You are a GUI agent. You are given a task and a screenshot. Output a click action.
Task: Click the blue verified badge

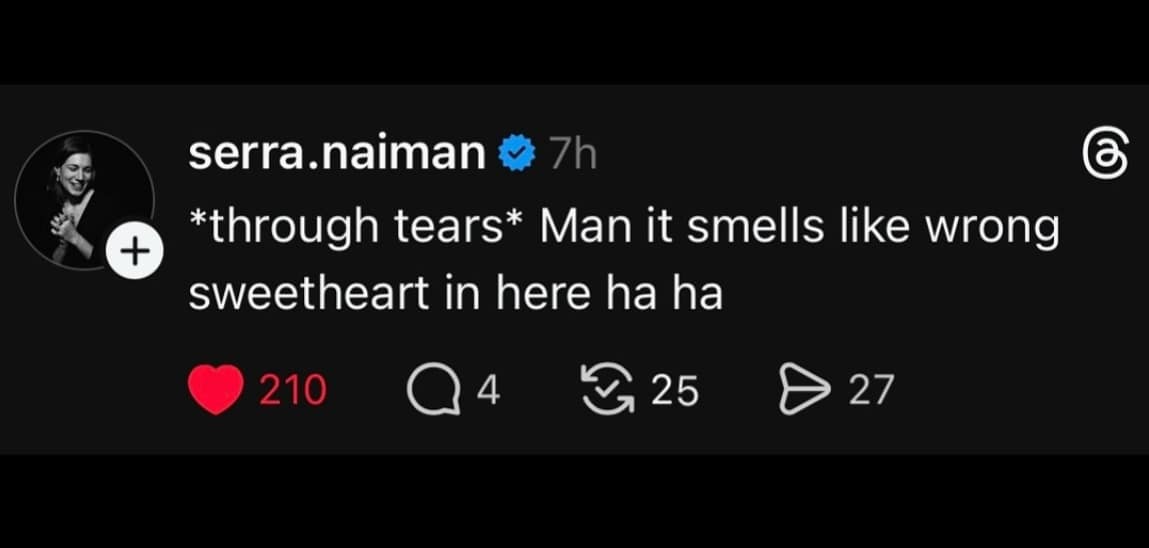(518, 155)
